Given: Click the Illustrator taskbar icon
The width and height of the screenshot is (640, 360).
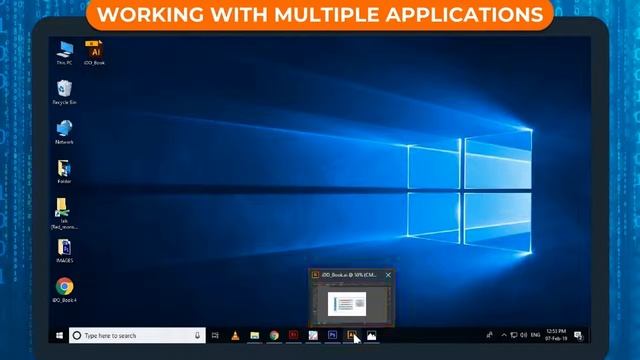Looking at the screenshot, I should 352,336.
